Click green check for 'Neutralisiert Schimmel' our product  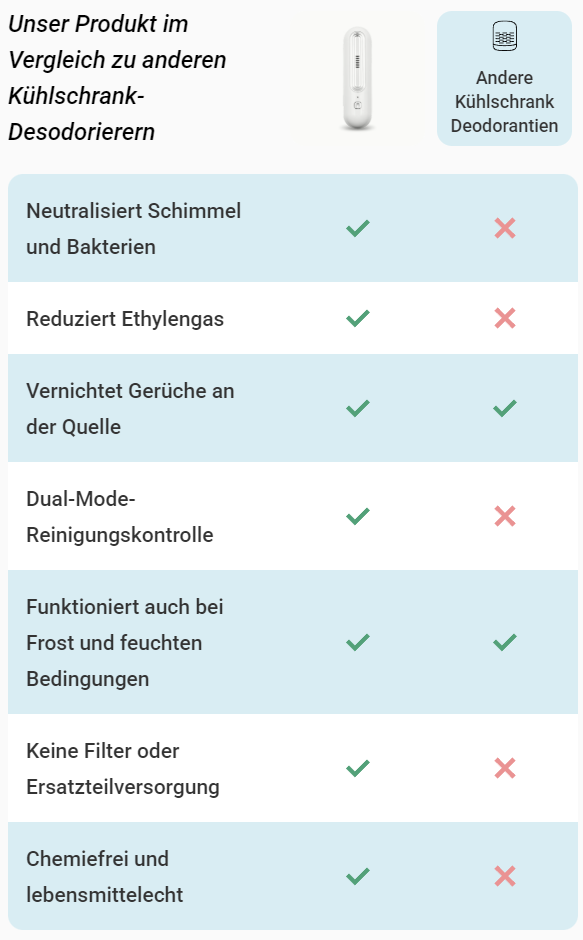[x=358, y=228]
